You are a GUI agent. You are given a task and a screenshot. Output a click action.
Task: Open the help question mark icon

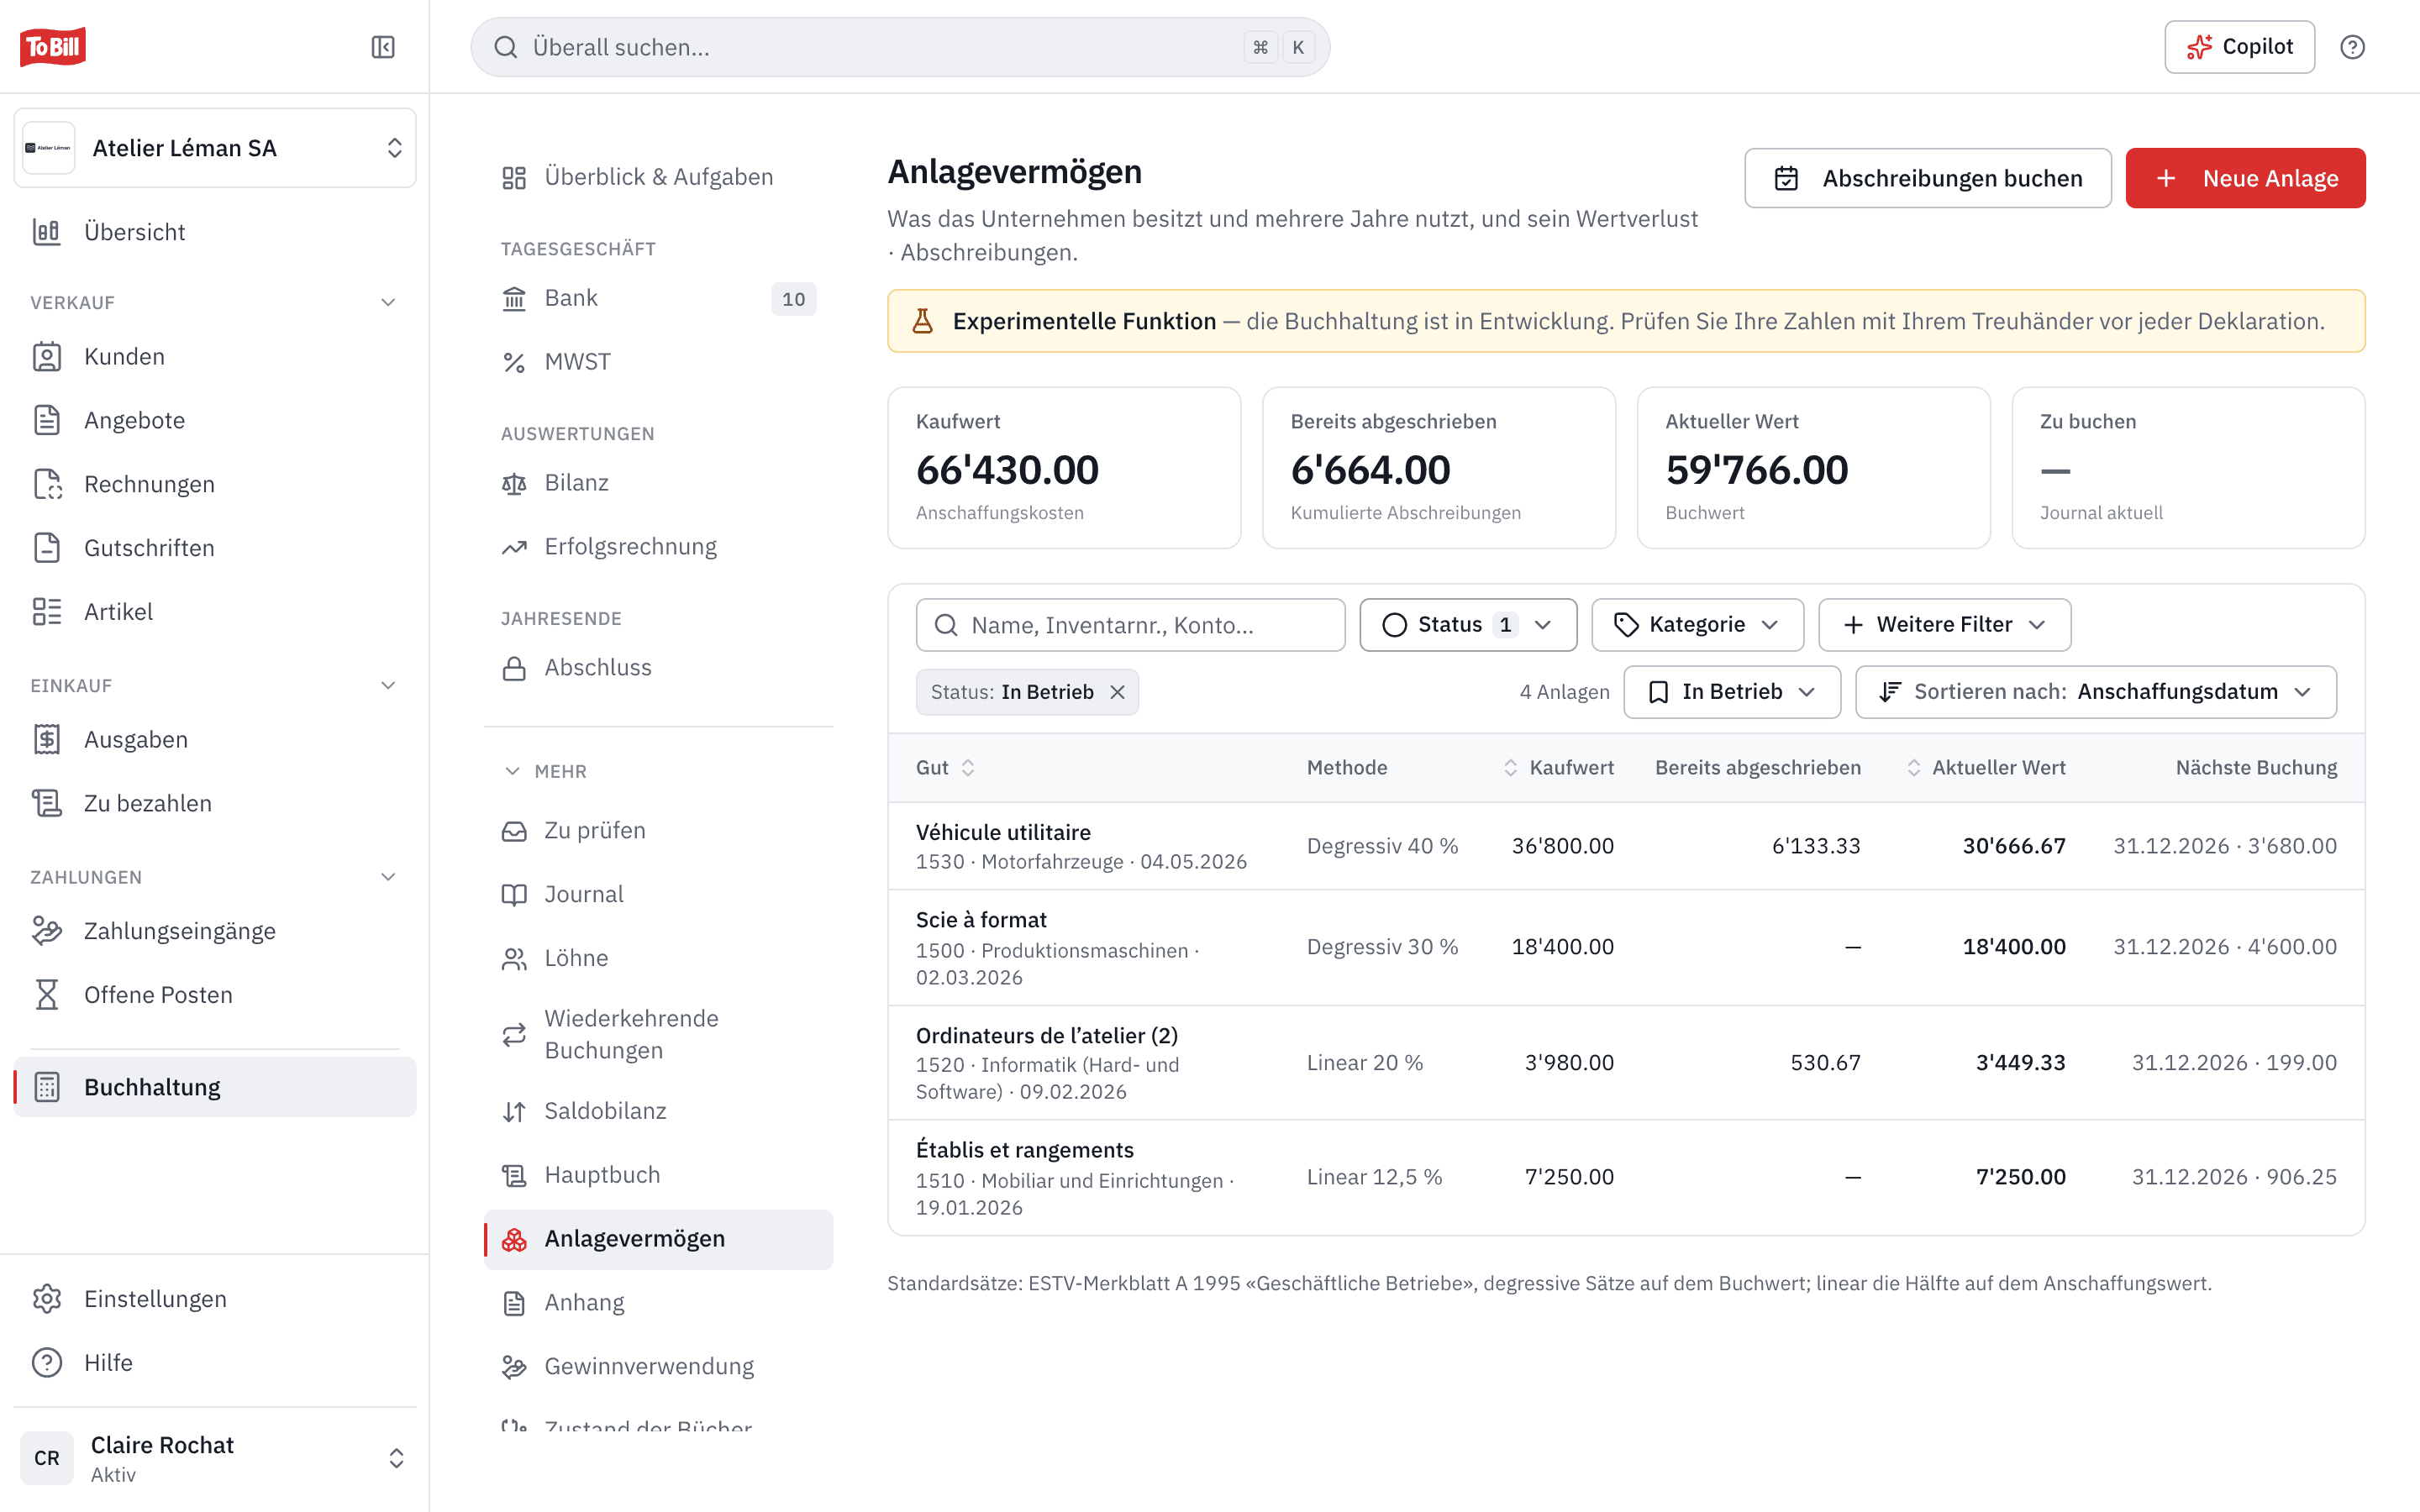point(2352,47)
